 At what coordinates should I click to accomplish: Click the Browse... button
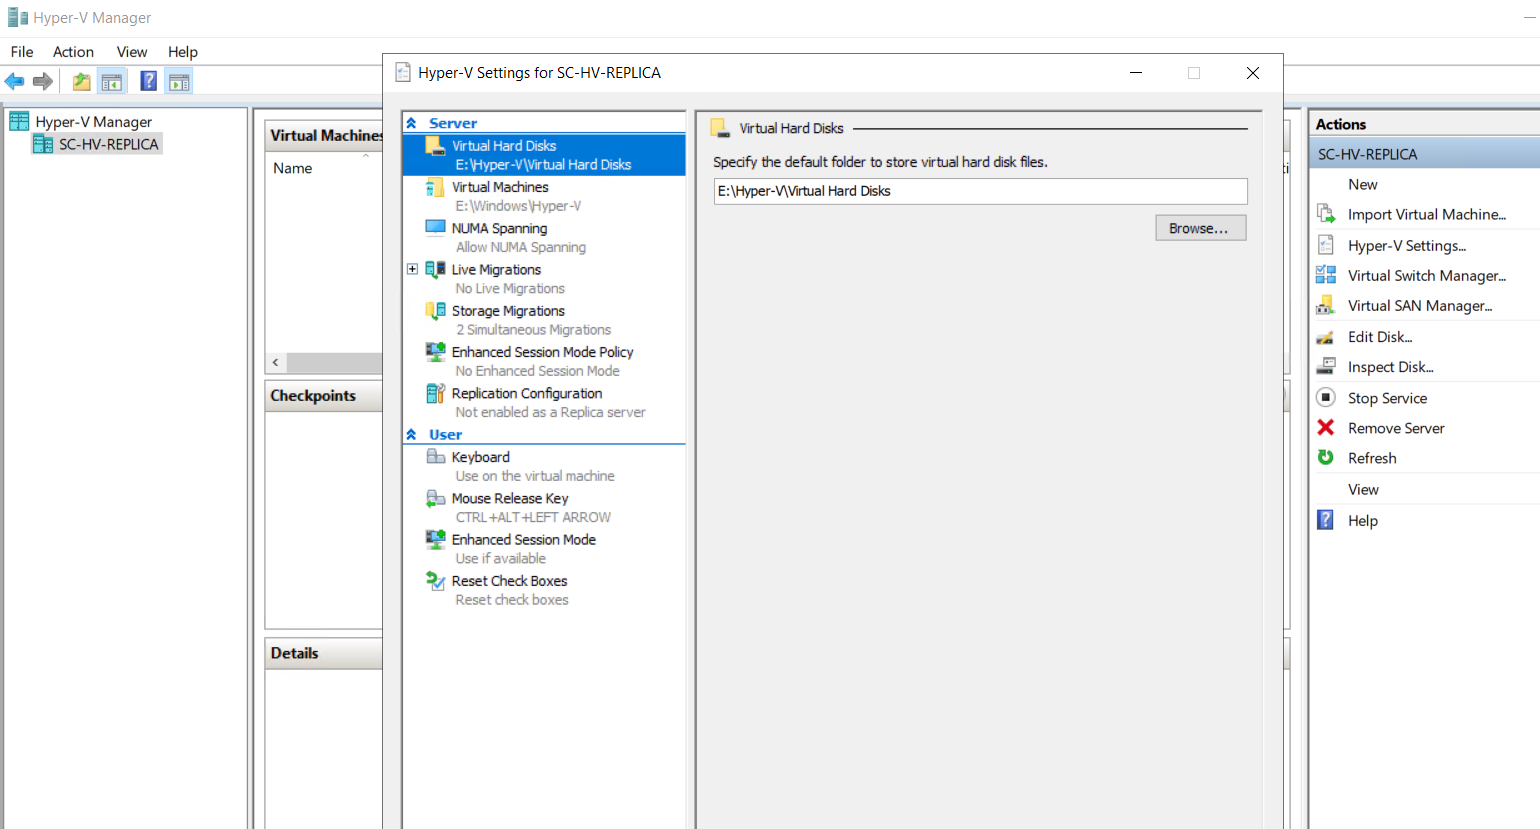pos(1201,228)
